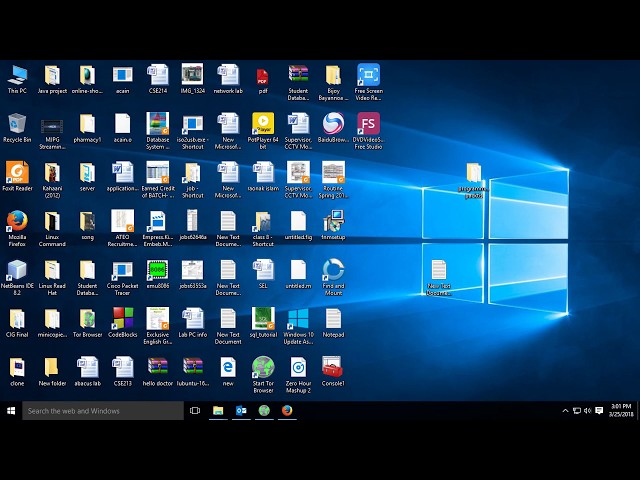Screen dimensions: 640x480
Task: Open Cisco Packet Tracer shortcut
Action: [x=122, y=270]
